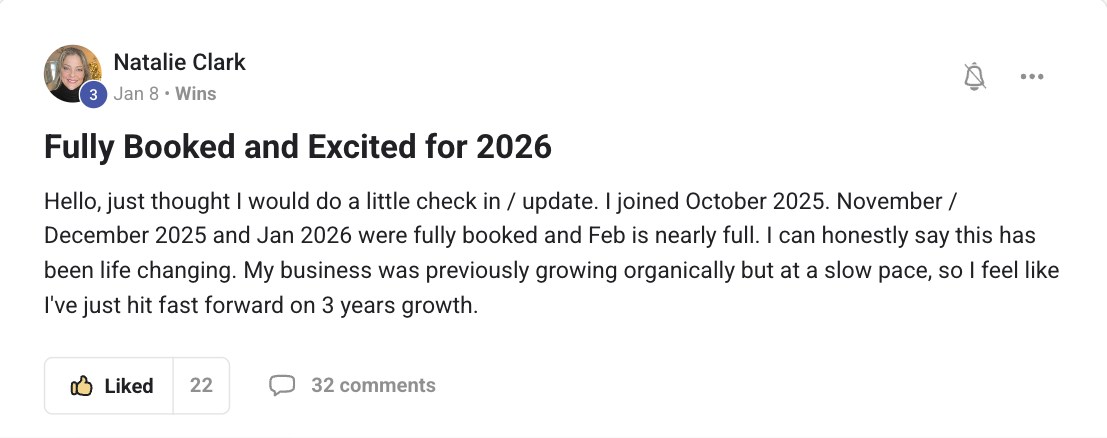The height and width of the screenshot is (438, 1107).
Task: Open the three-dot post options menu
Action: point(1031,76)
